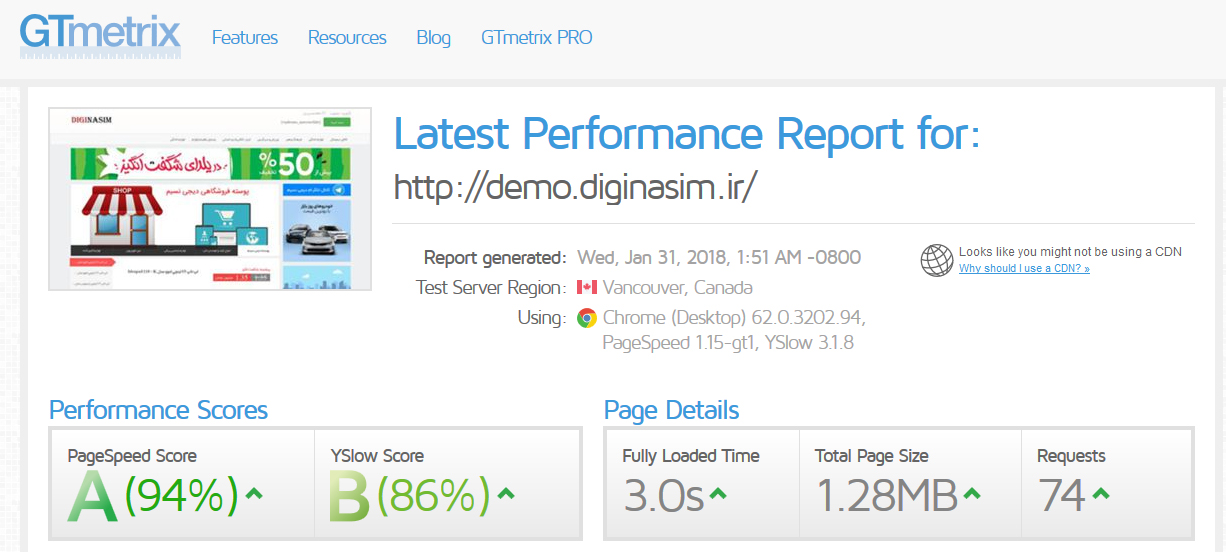
Task: Follow the 'Why should I use a CDN?' link
Action: pos(1024,269)
